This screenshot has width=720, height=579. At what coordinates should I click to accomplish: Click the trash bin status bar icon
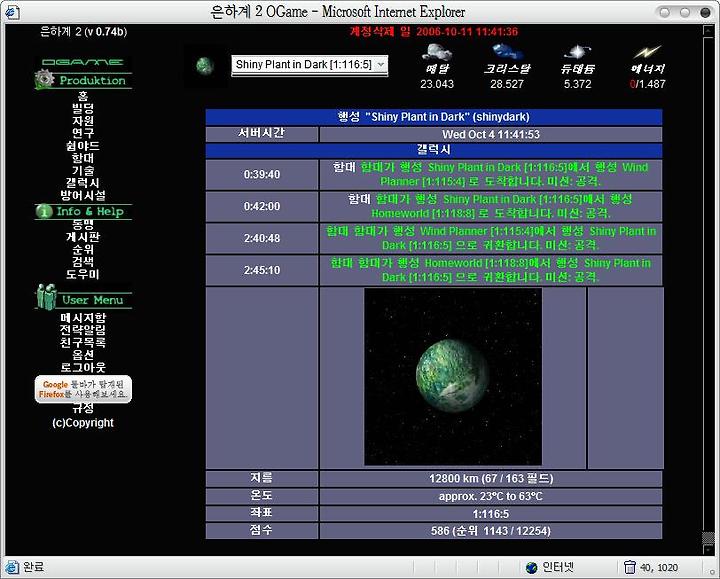630,568
